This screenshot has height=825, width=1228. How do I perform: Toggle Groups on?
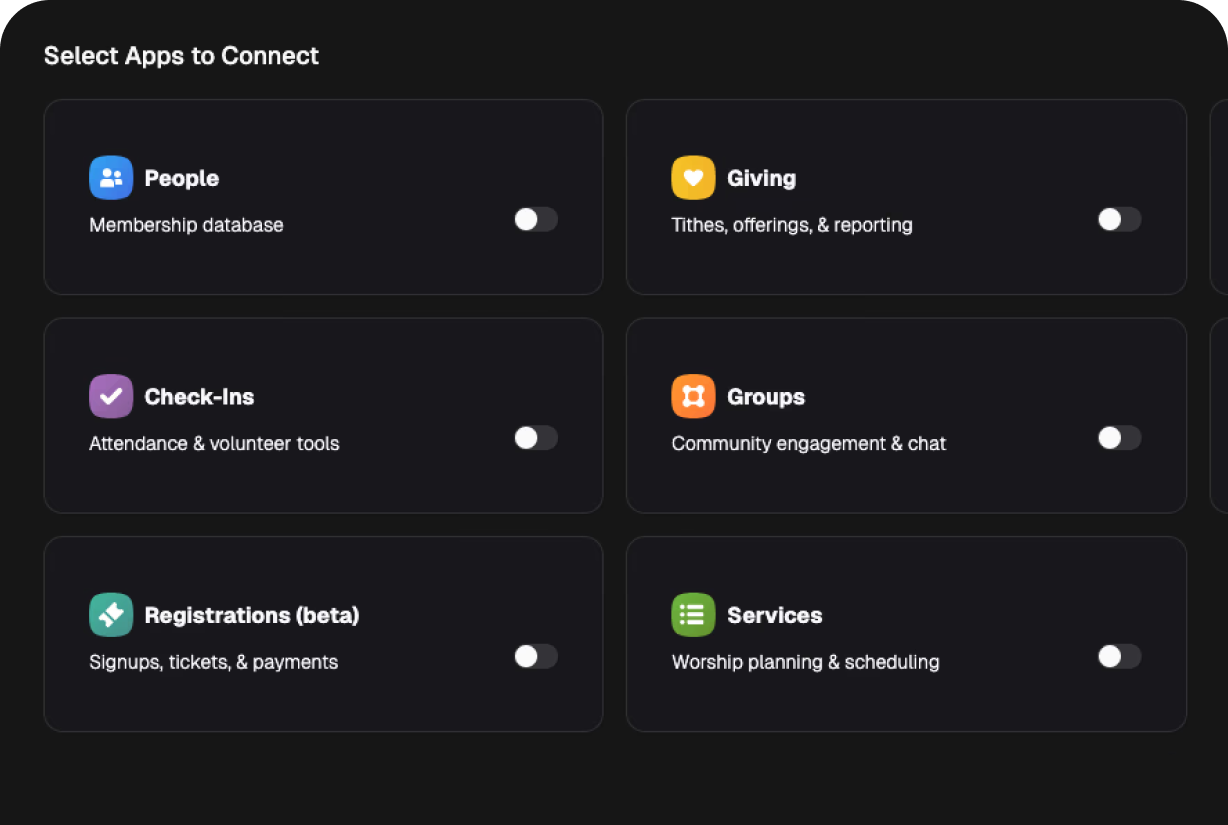pyautogui.click(x=1119, y=438)
